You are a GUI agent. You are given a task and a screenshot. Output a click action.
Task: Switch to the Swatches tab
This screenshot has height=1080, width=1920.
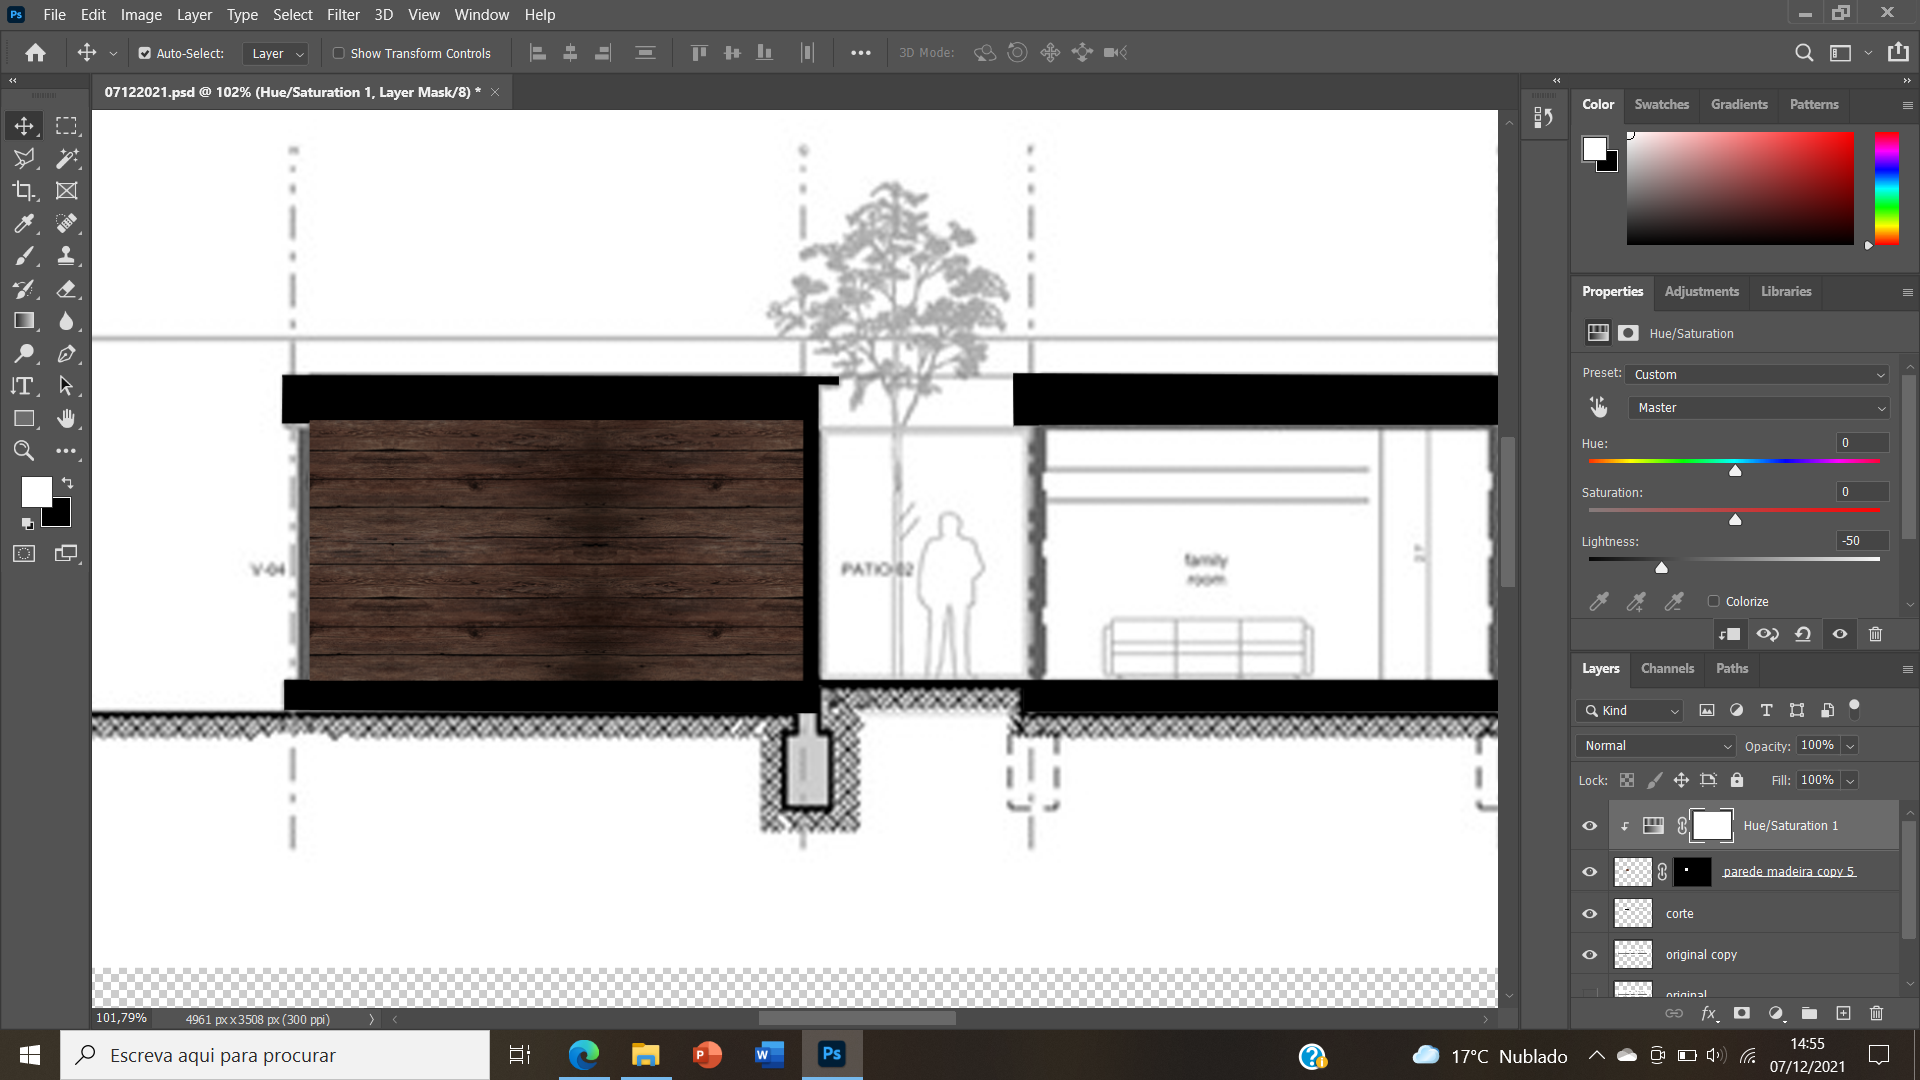click(x=1661, y=104)
